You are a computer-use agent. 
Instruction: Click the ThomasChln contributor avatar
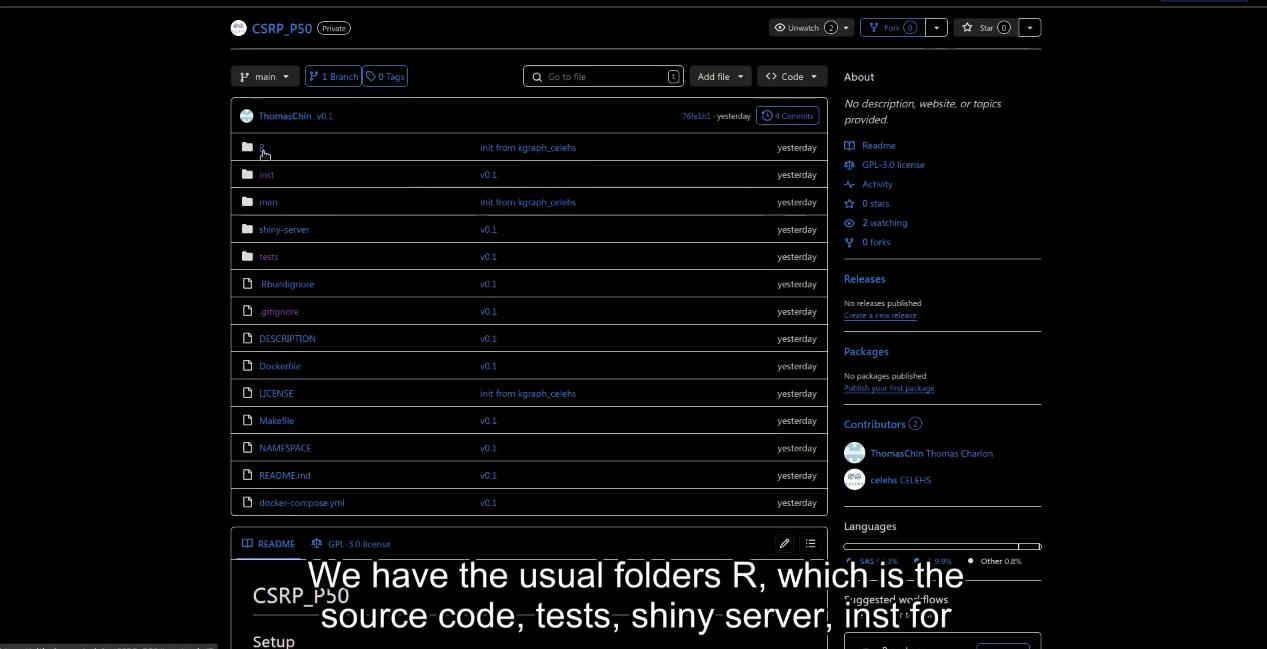click(x=854, y=453)
